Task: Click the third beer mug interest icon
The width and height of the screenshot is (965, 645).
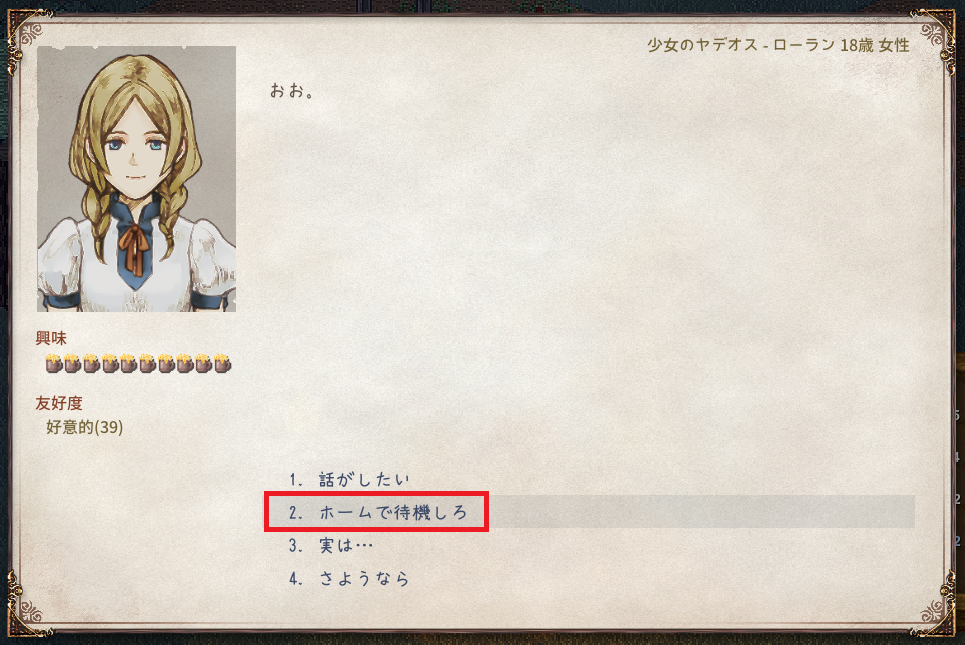Action: [91, 364]
